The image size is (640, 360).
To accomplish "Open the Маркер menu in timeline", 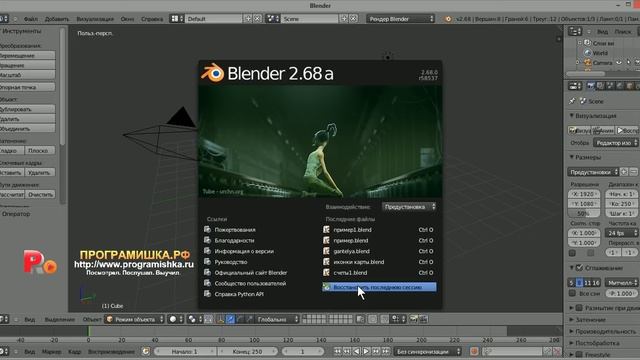I will coord(51,351).
